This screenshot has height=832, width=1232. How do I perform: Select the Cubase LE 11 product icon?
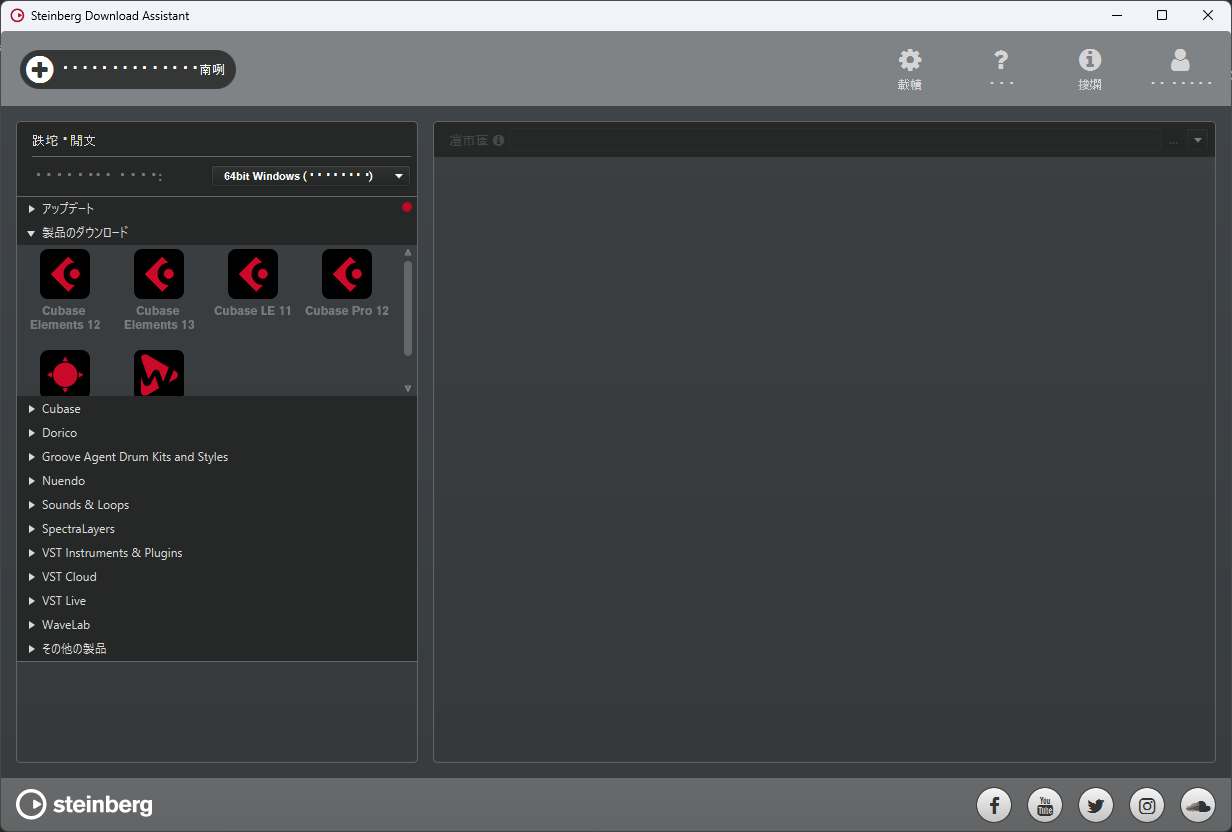[253, 274]
